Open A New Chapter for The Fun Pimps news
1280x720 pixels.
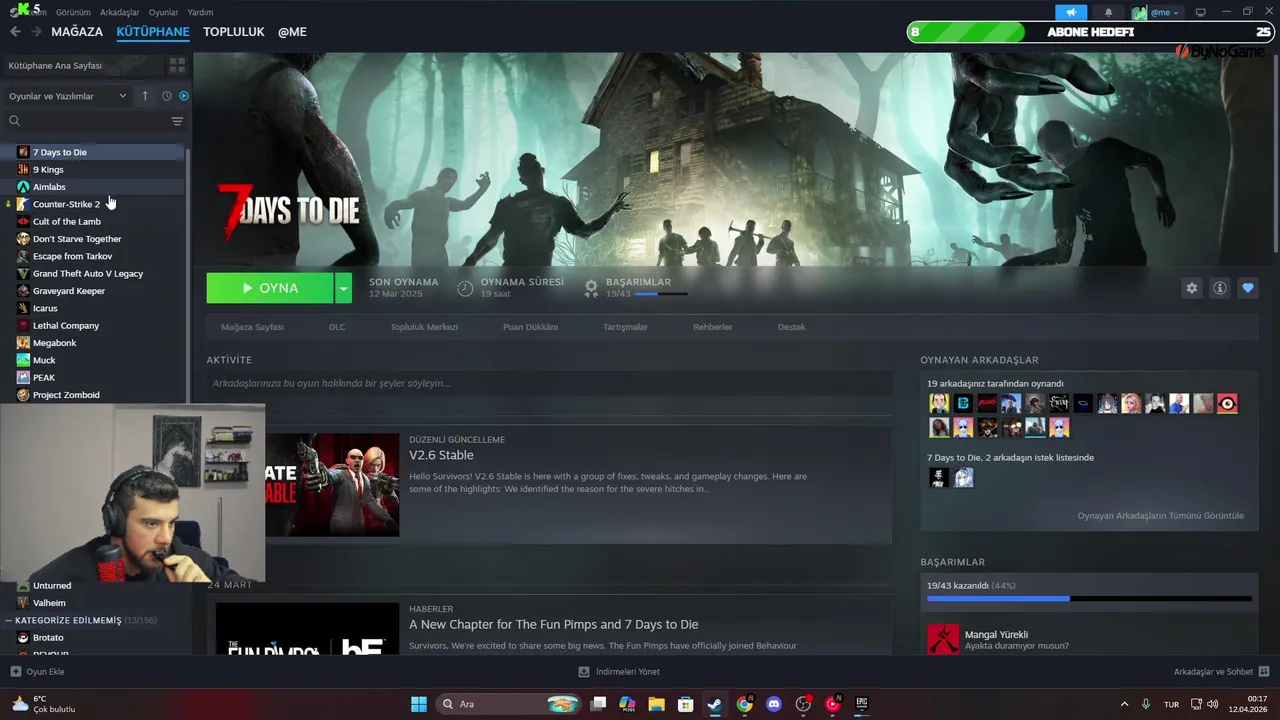[x=553, y=624]
